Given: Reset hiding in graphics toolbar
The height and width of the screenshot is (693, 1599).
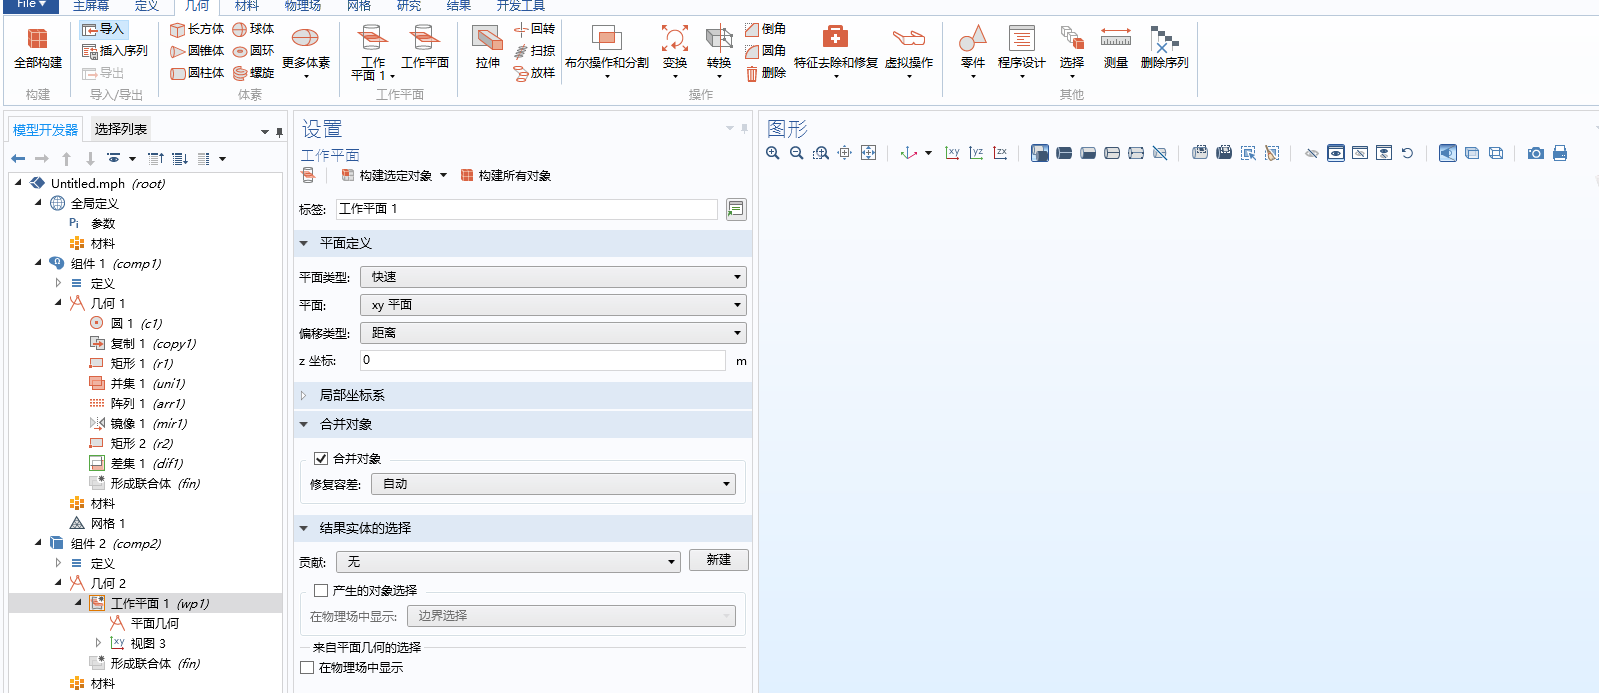Looking at the screenshot, I should click(1408, 153).
